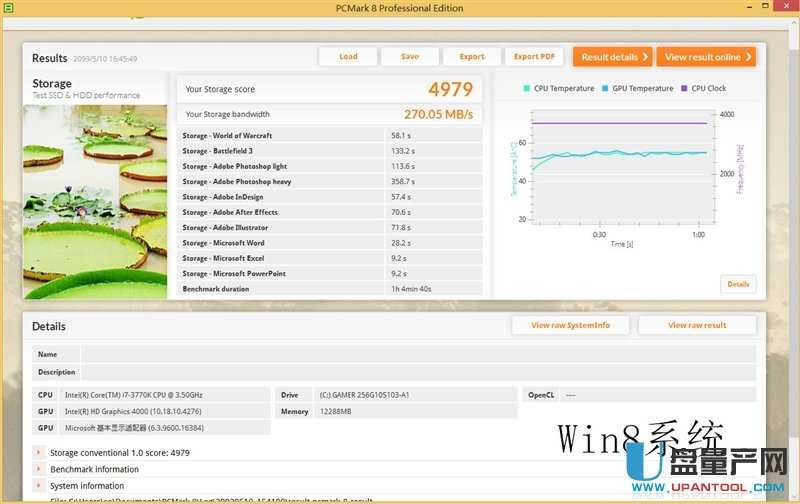Click the Storage lily pad thumbnail image
The image size is (800, 504).
pyautogui.click(x=95, y=200)
